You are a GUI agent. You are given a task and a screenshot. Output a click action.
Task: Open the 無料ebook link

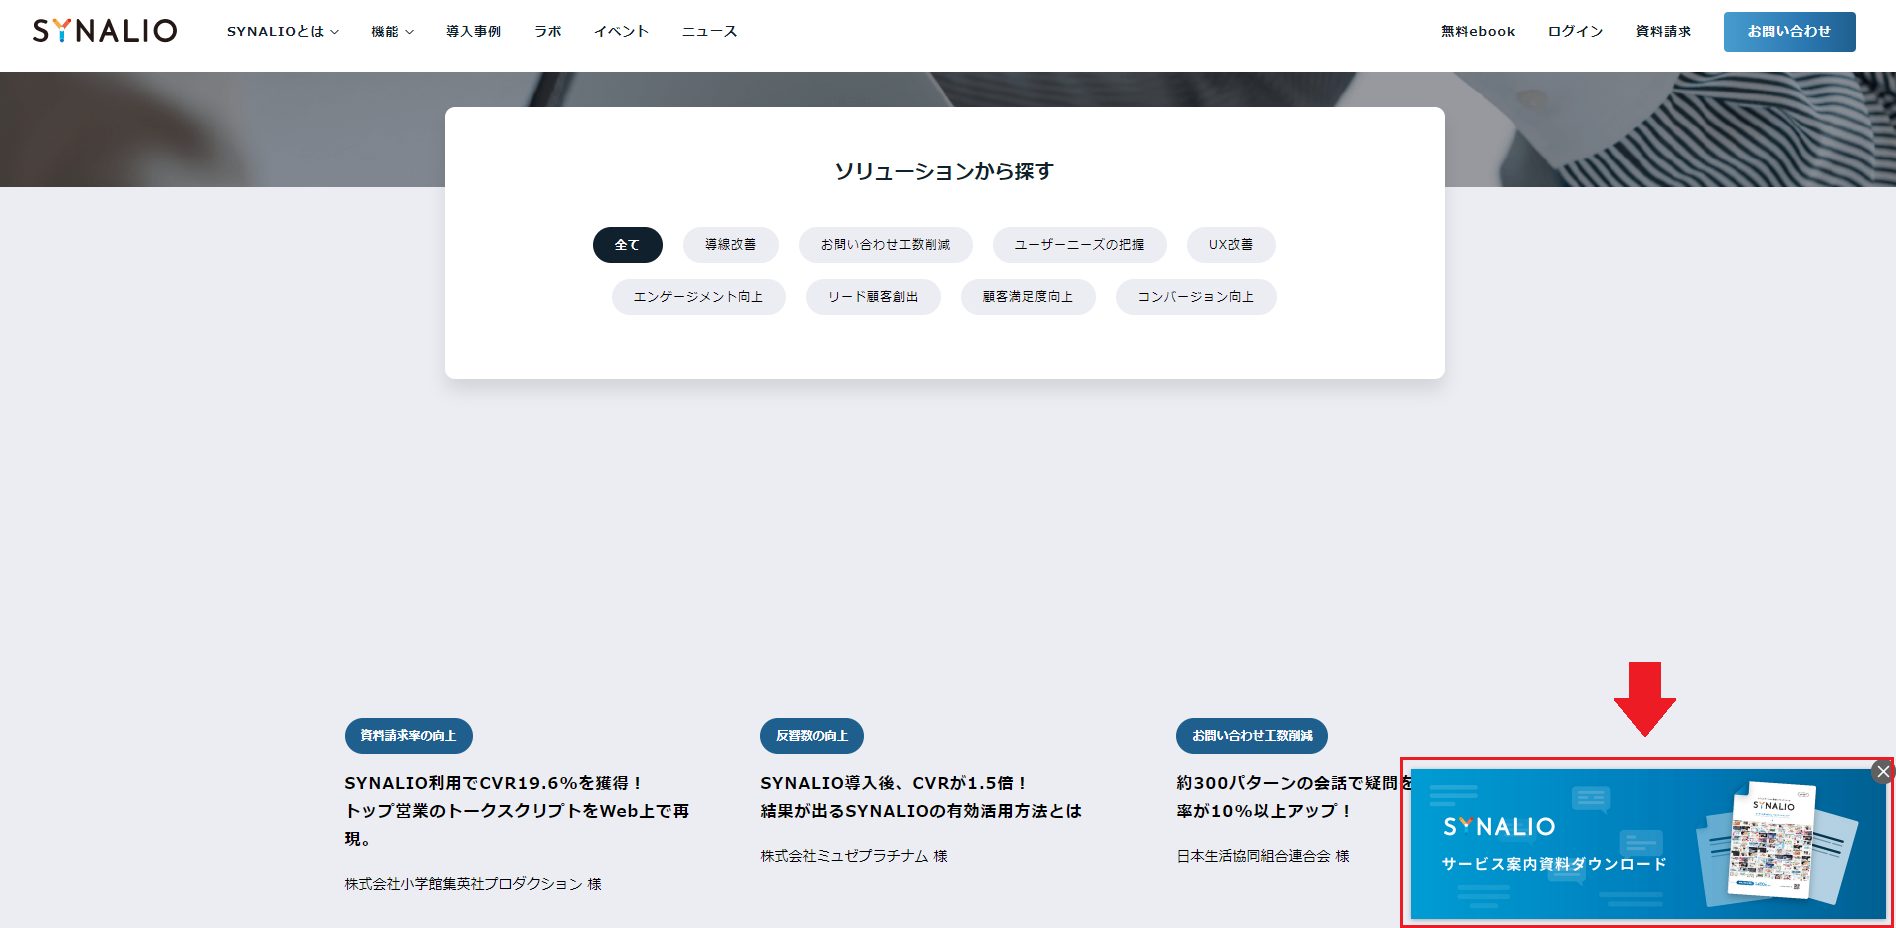(x=1478, y=32)
